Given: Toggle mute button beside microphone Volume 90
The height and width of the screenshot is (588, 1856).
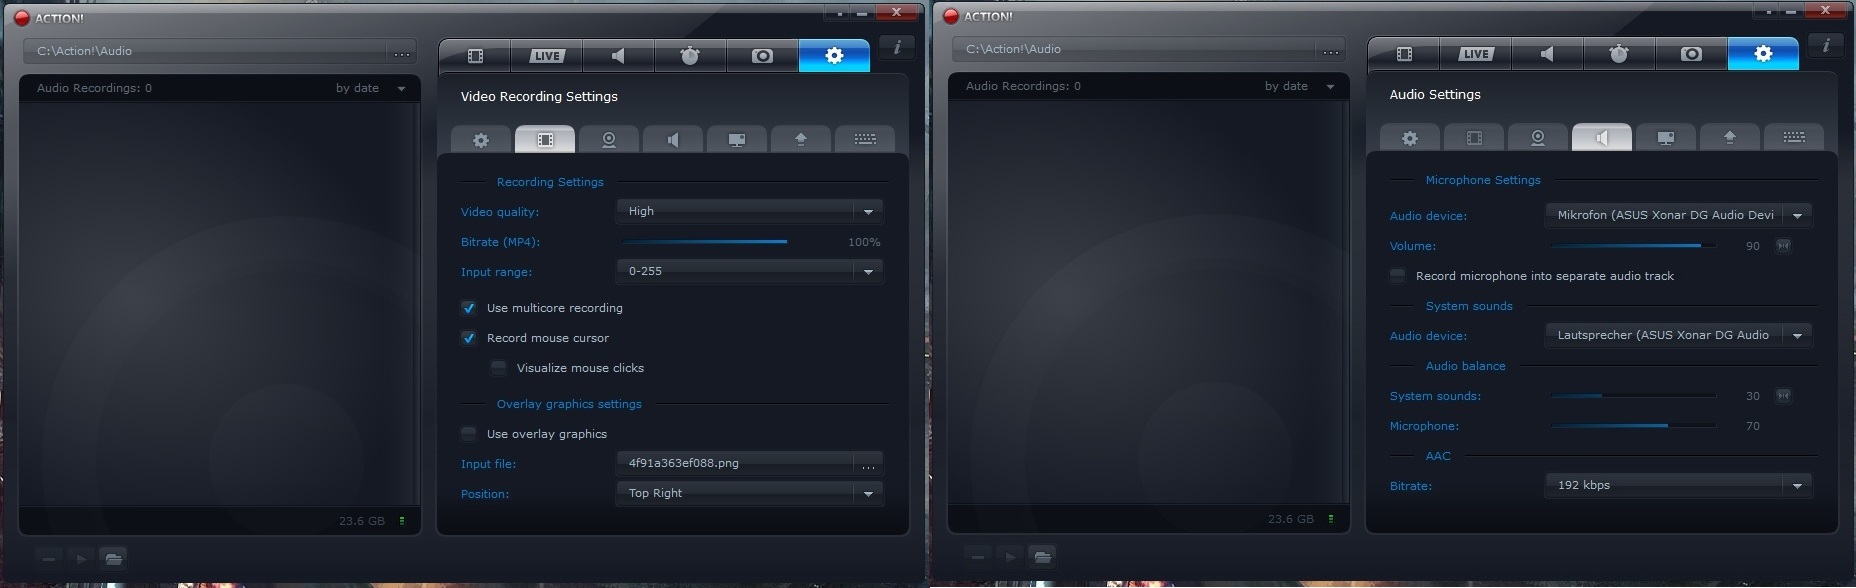Looking at the screenshot, I should [1783, 246].
